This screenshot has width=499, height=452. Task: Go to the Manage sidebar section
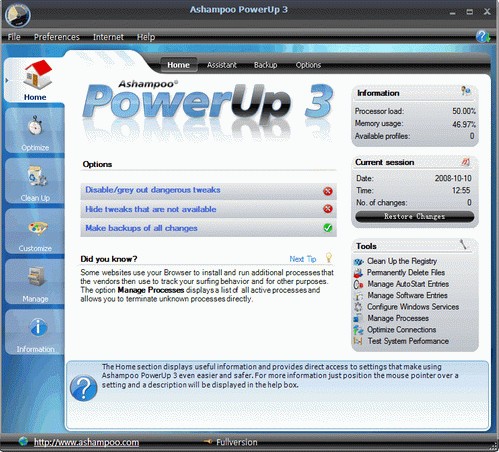click(35, 283)
